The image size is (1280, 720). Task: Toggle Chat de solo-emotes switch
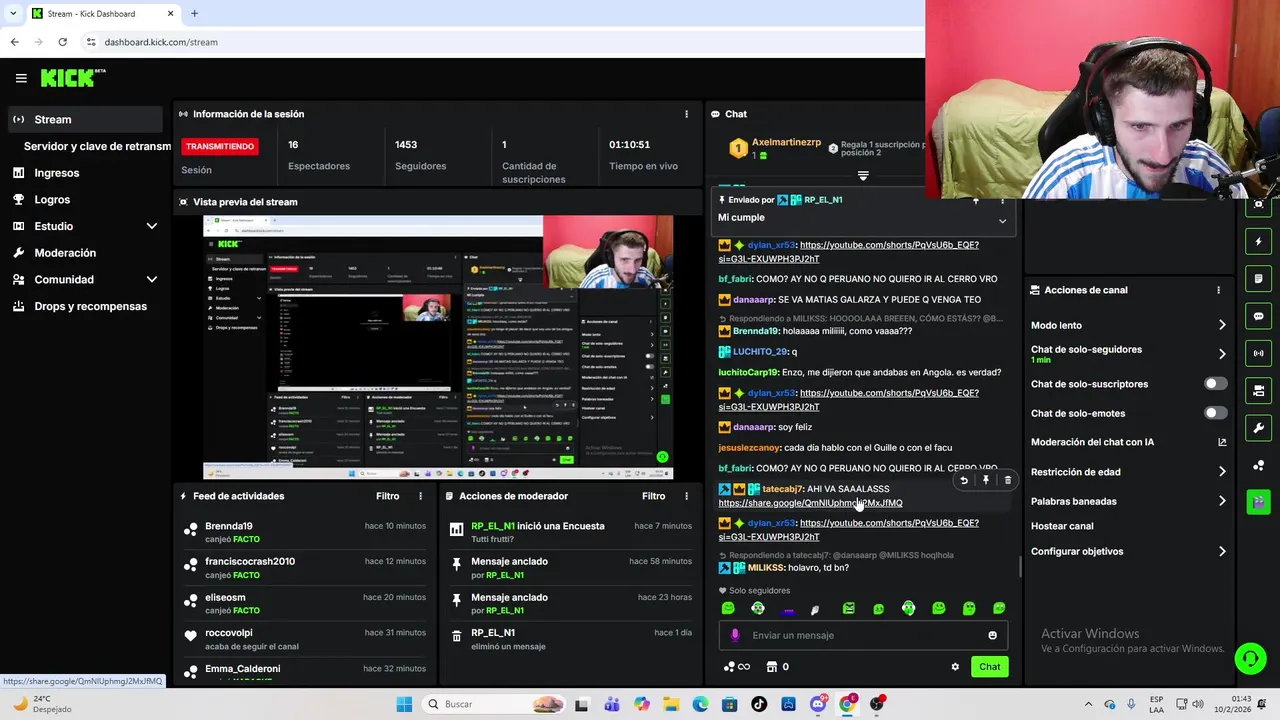tap(1215, 413)
